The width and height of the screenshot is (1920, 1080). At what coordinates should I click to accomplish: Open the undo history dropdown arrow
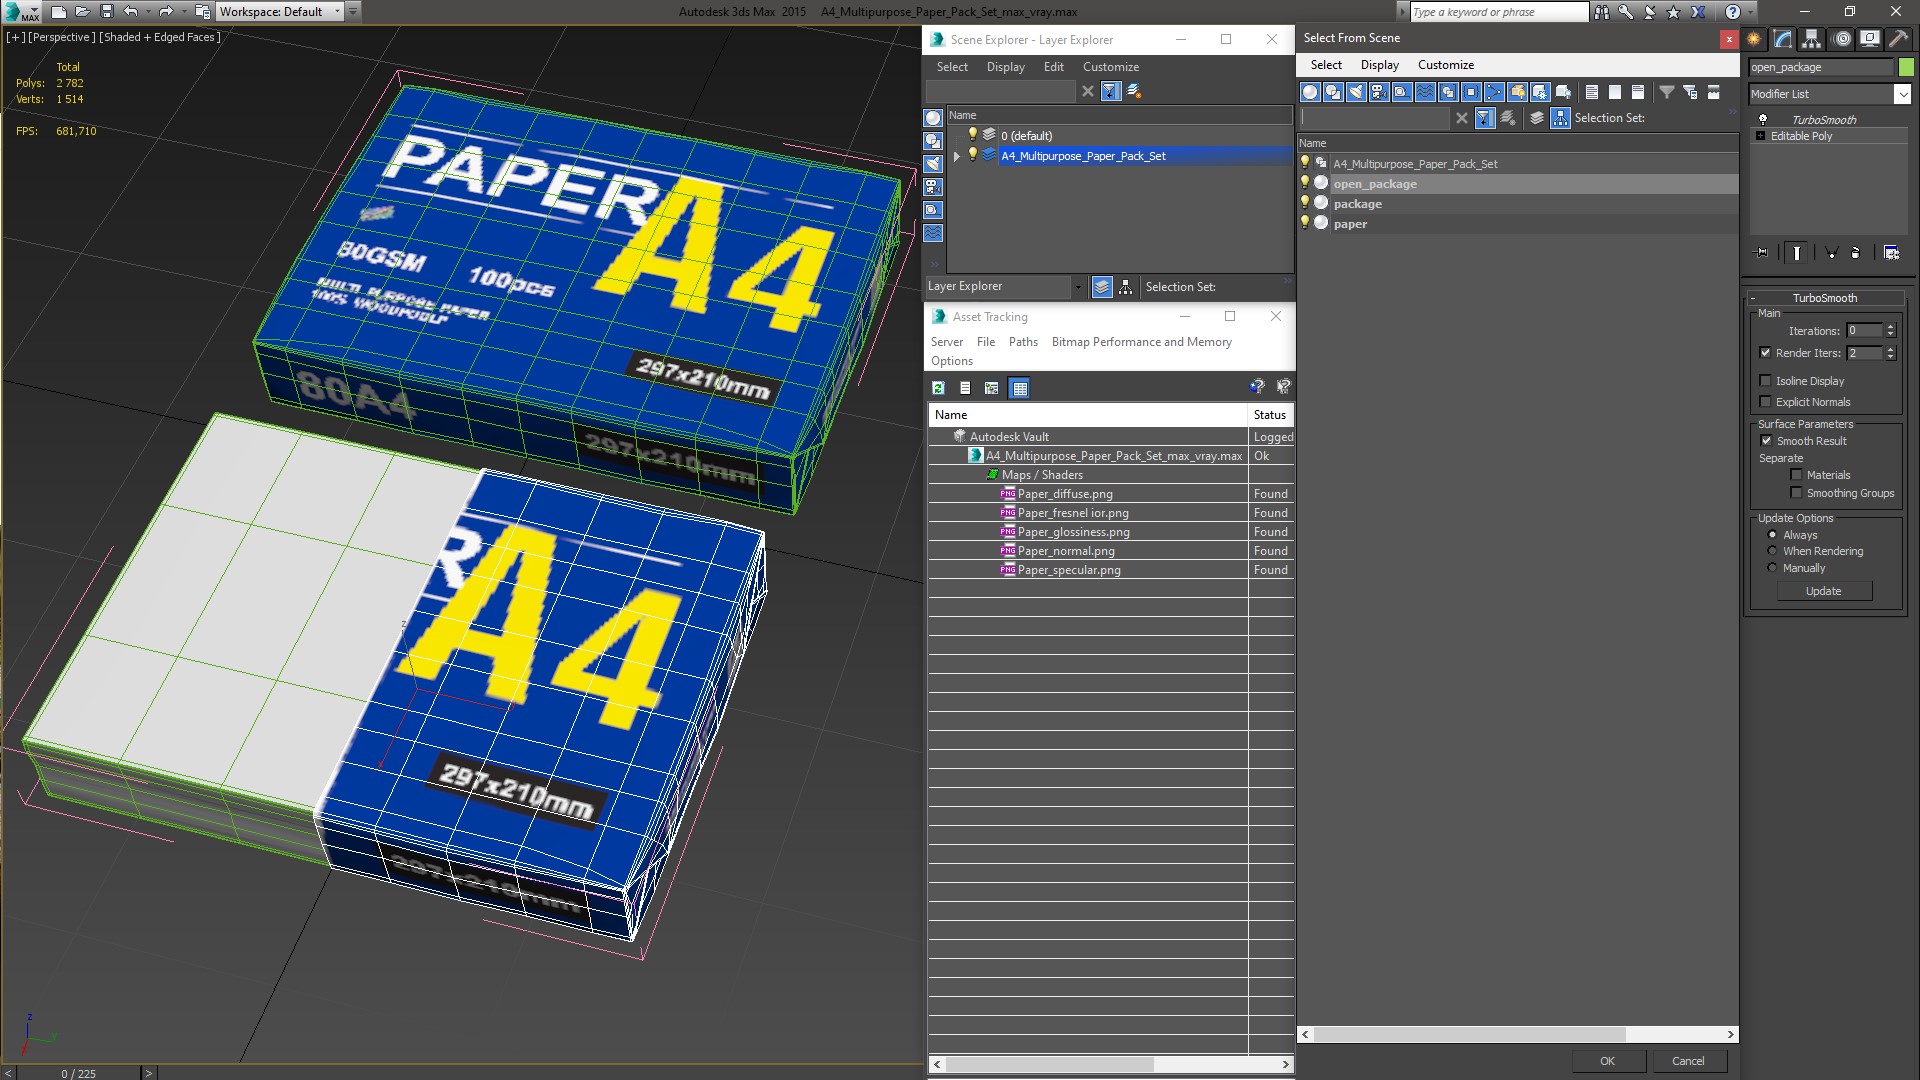pyautogui.click(x=148, y=12)
